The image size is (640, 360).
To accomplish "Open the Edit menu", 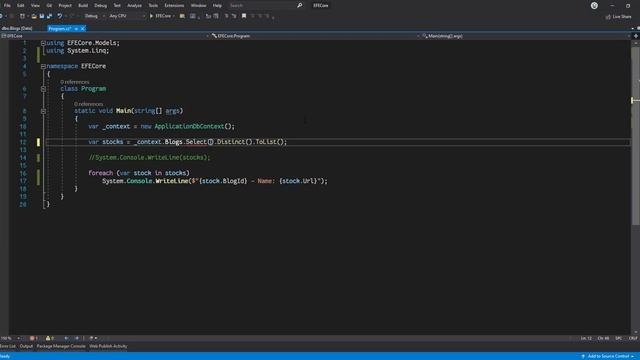I will 20,5.
